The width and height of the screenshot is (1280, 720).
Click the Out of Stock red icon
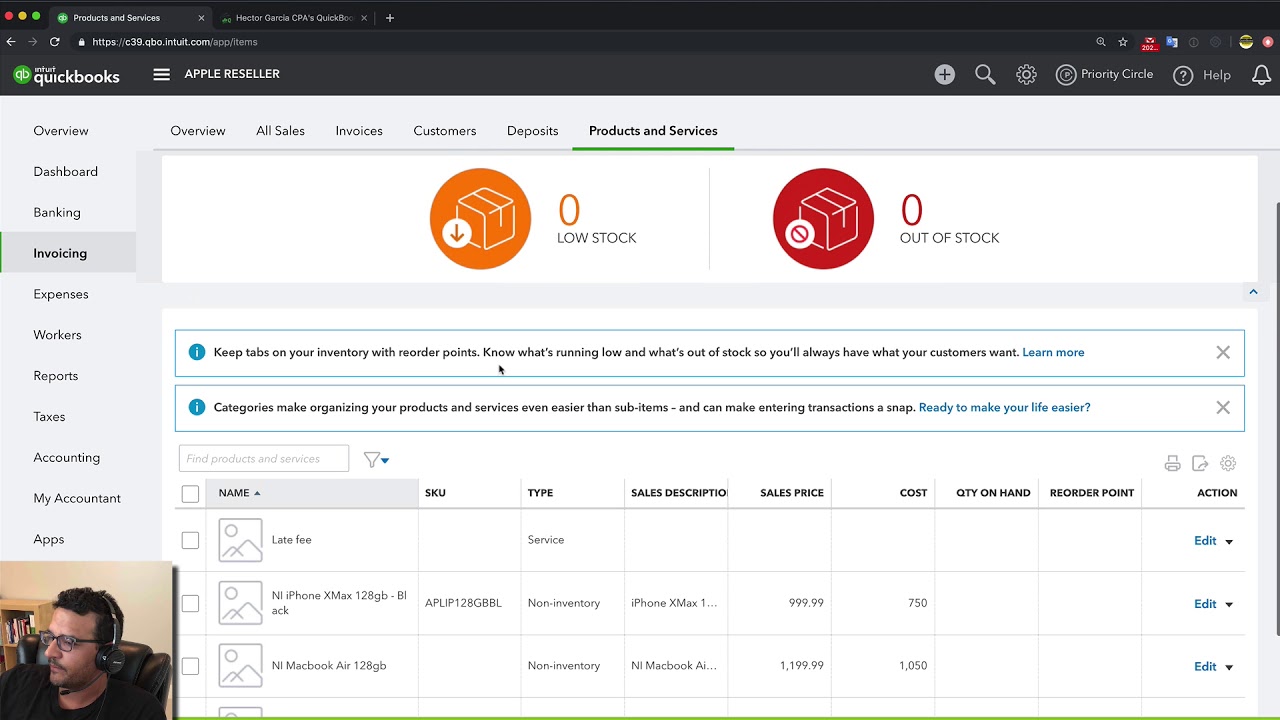pyautogui.click(x=823, y=219)
